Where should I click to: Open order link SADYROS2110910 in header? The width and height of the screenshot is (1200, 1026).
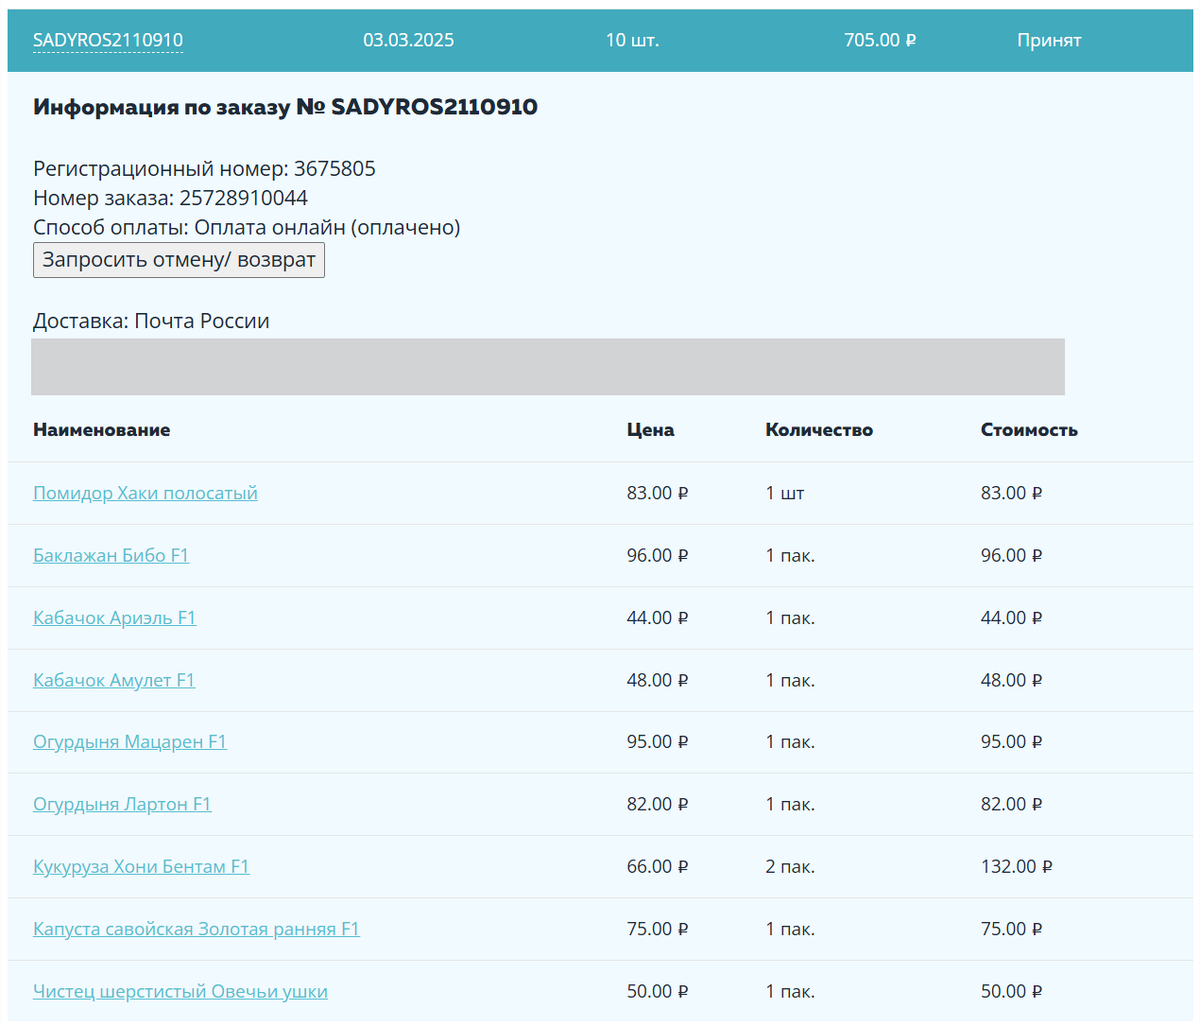click(108, 40)
